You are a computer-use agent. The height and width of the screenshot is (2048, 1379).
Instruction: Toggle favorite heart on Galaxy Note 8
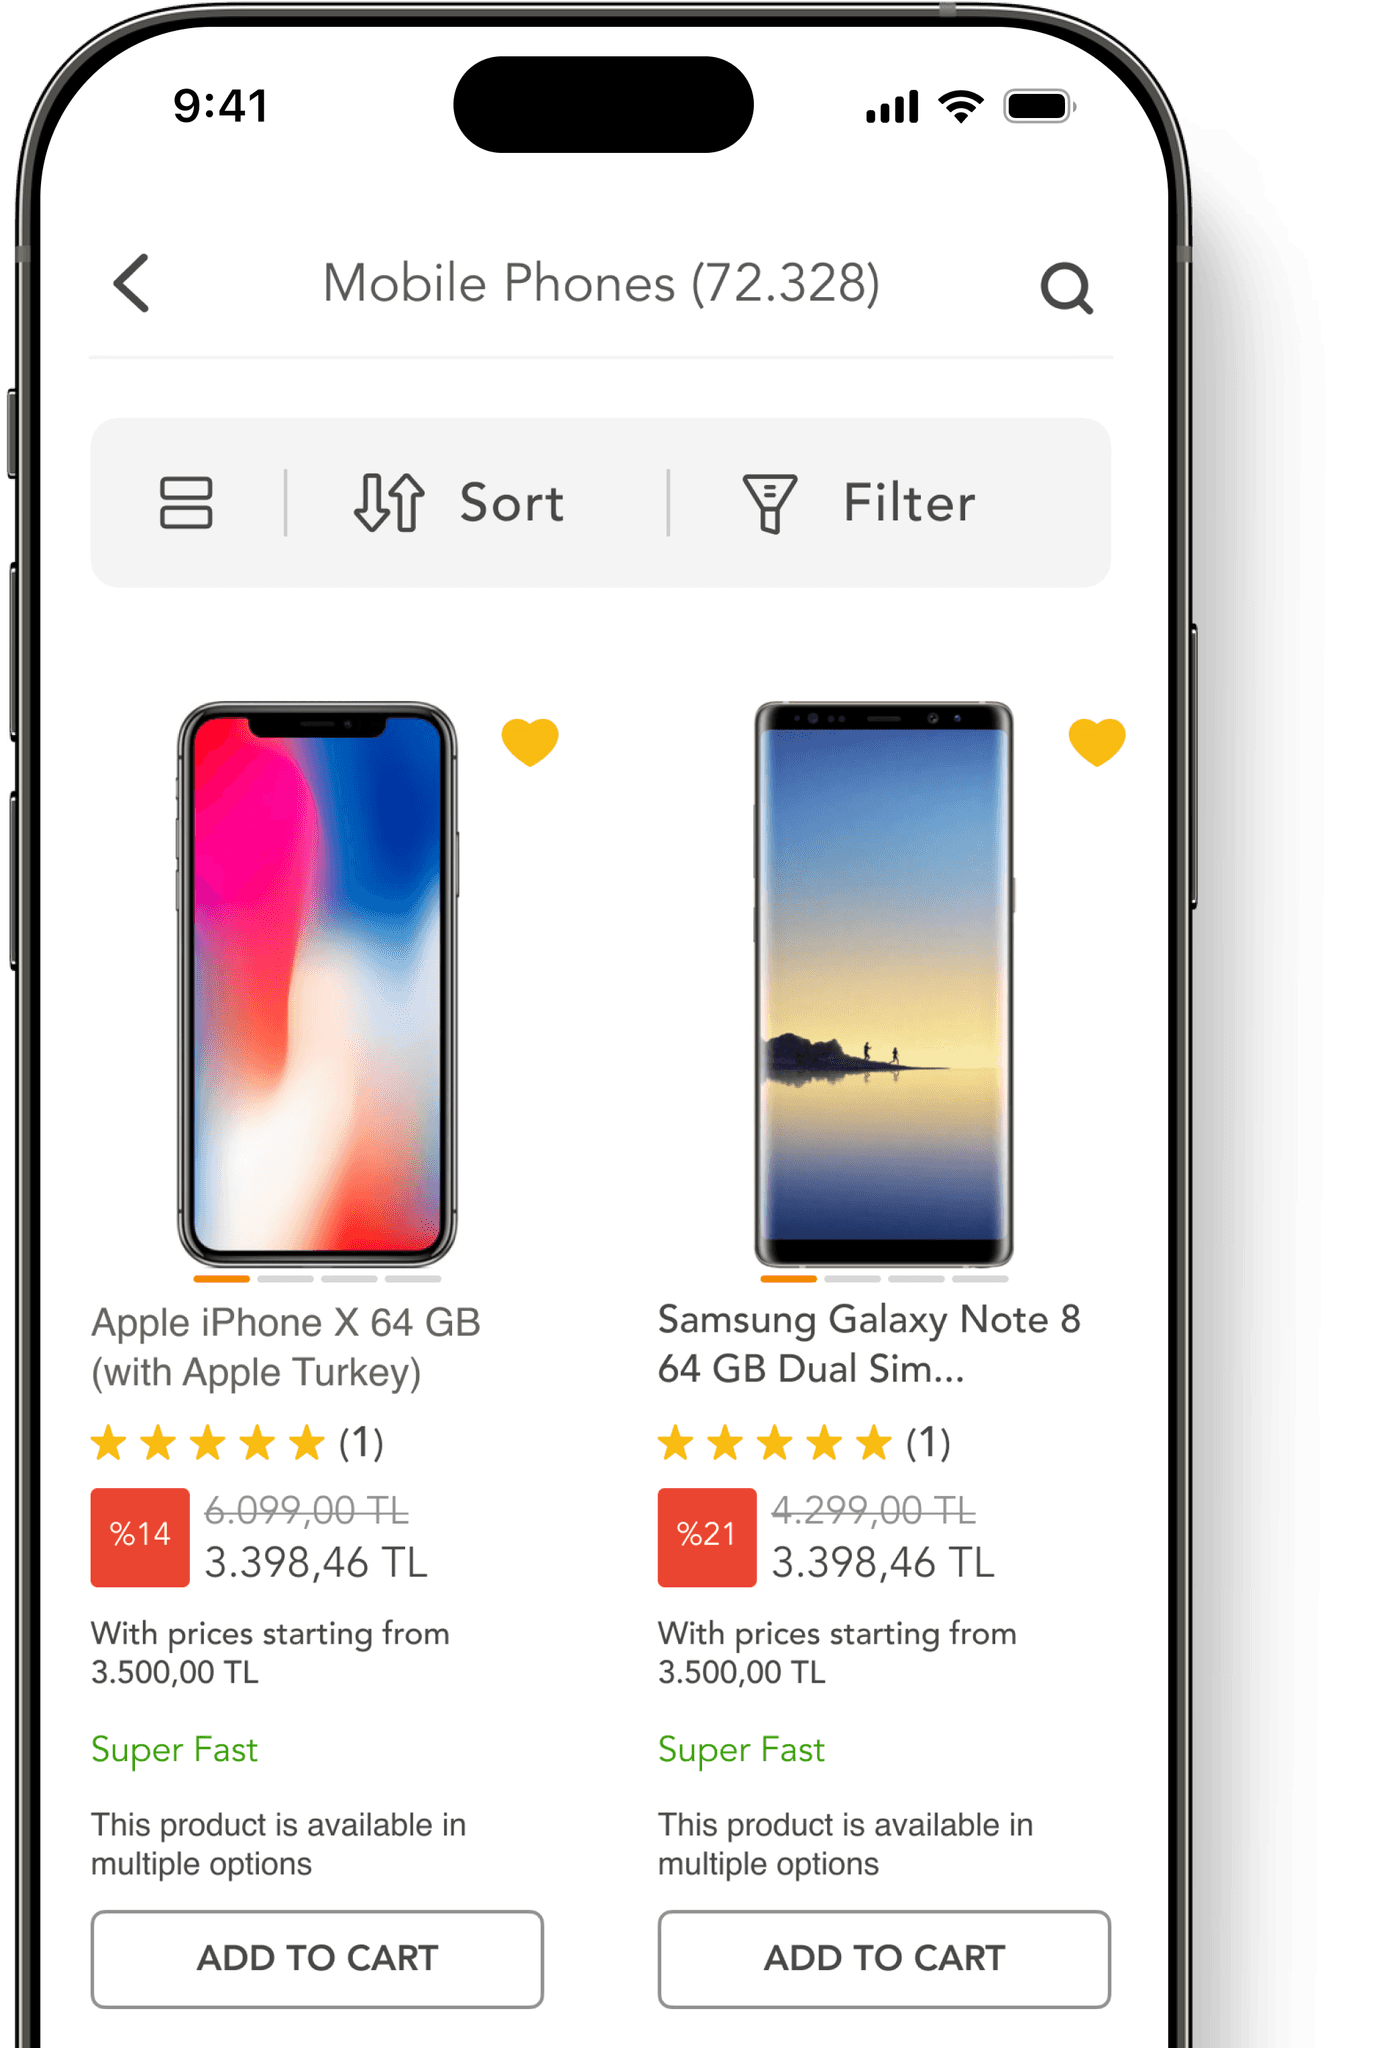pos(1097,742)
